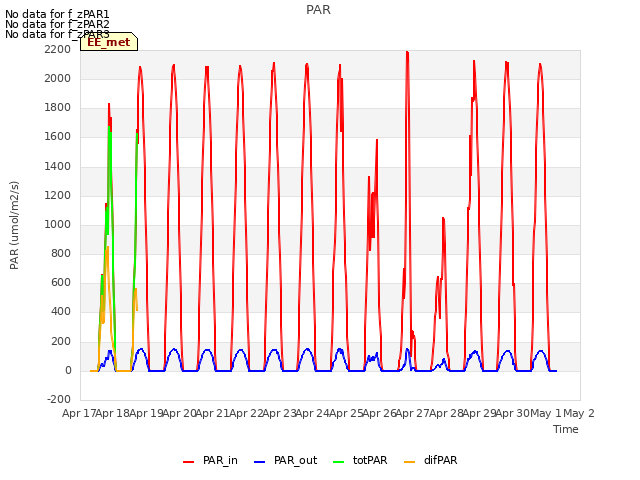Click the Apr 27 x-axis tick label
Viewport: 640px width, 480px height.
click(413, 413)
